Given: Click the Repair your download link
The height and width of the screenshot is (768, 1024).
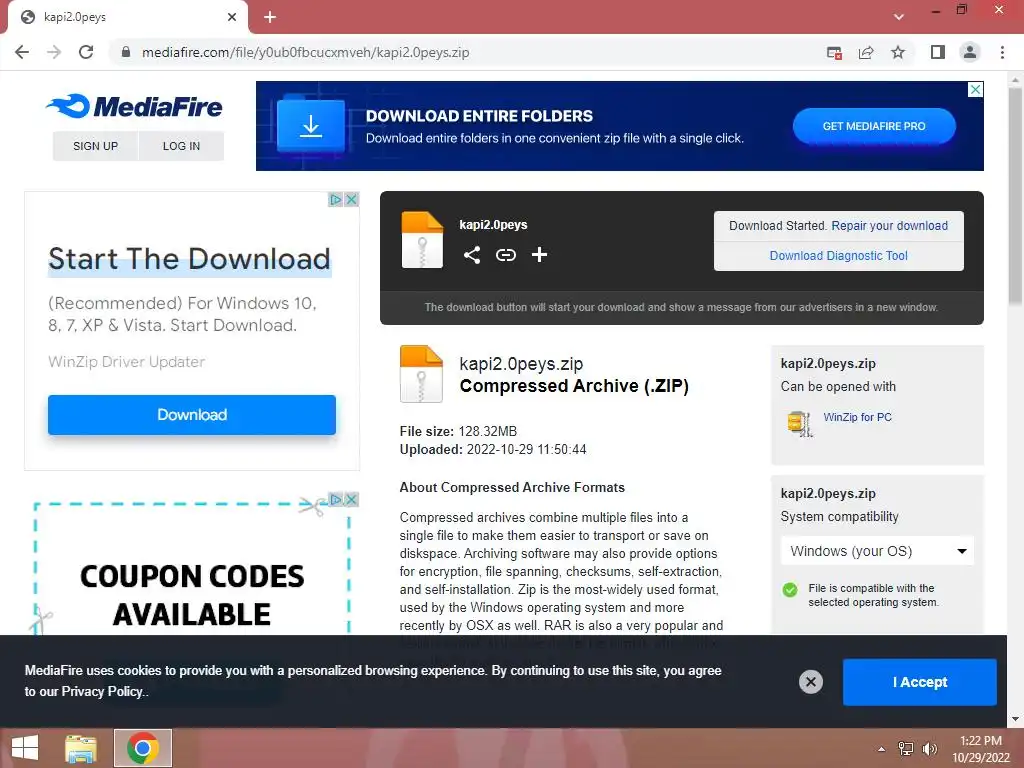Looking at the screenshot, I should (x=889, y=225).
